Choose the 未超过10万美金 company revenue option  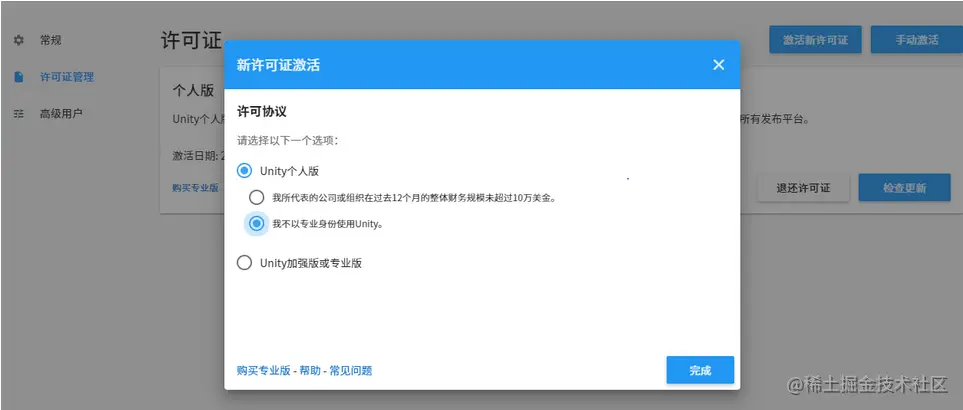click(256, 198)
